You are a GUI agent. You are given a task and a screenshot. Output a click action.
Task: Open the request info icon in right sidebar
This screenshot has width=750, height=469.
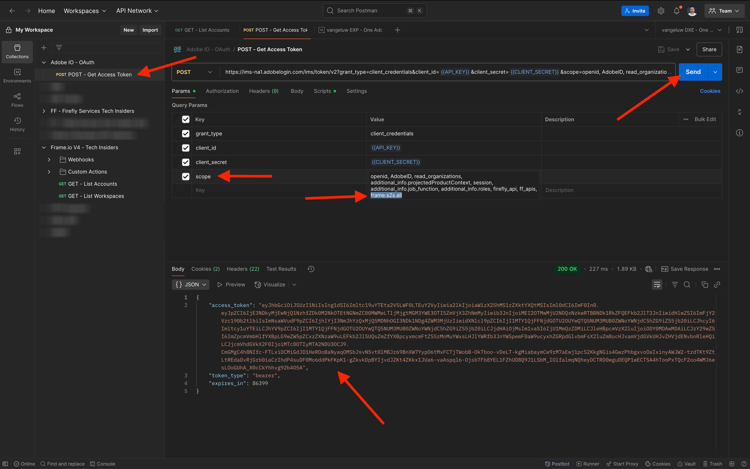coord(739,132)
